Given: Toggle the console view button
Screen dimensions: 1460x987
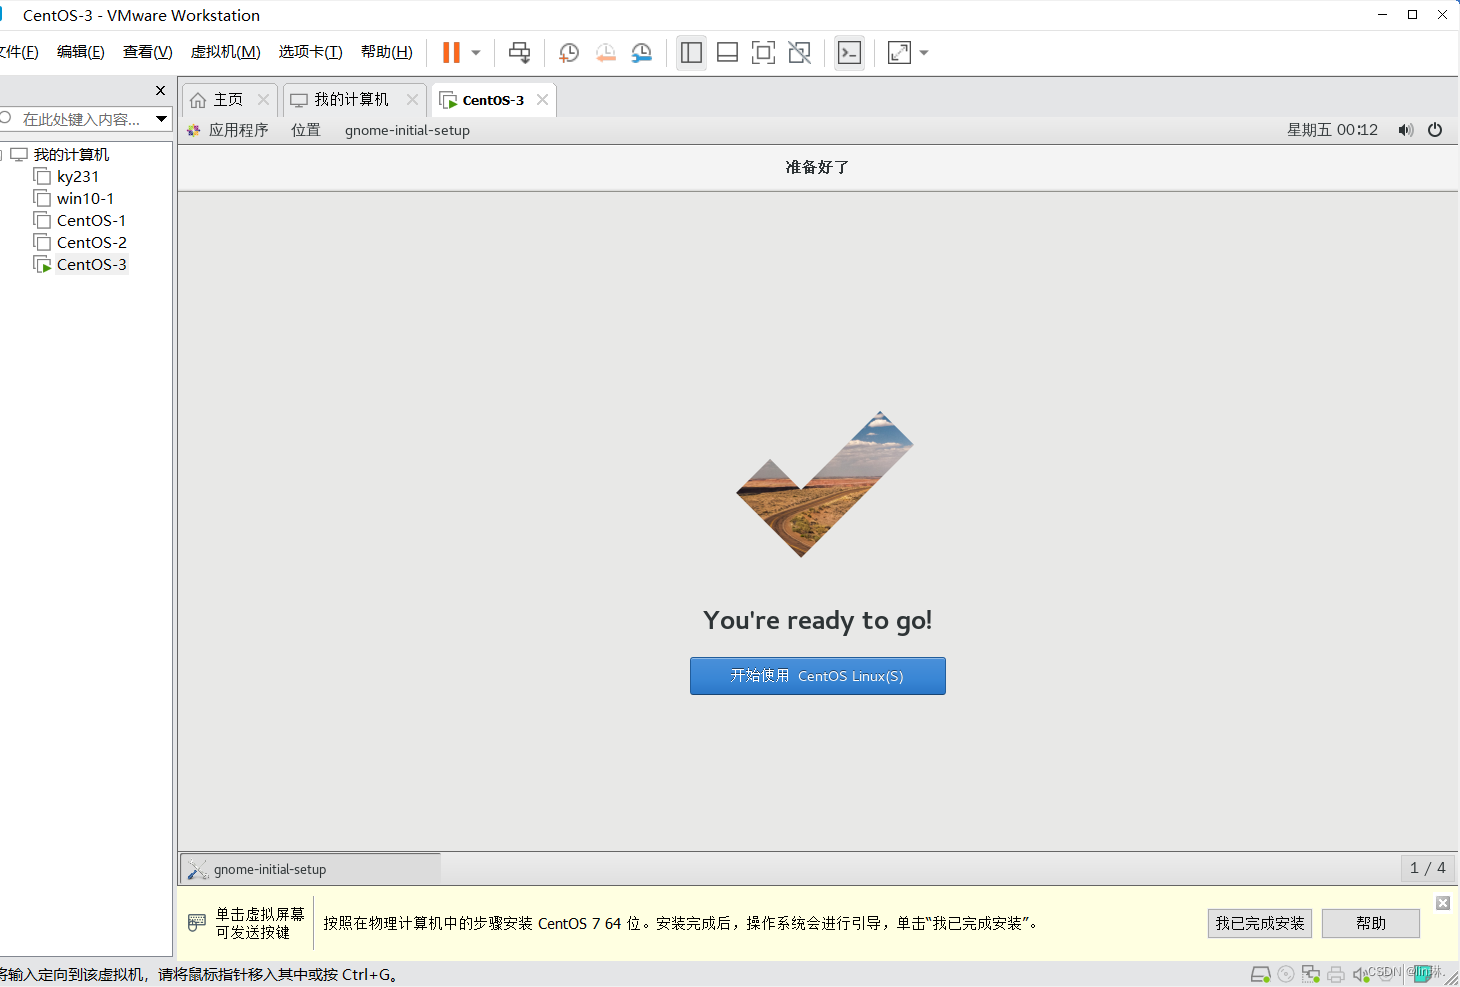Looking at the screenshot, I should point(849,52).
